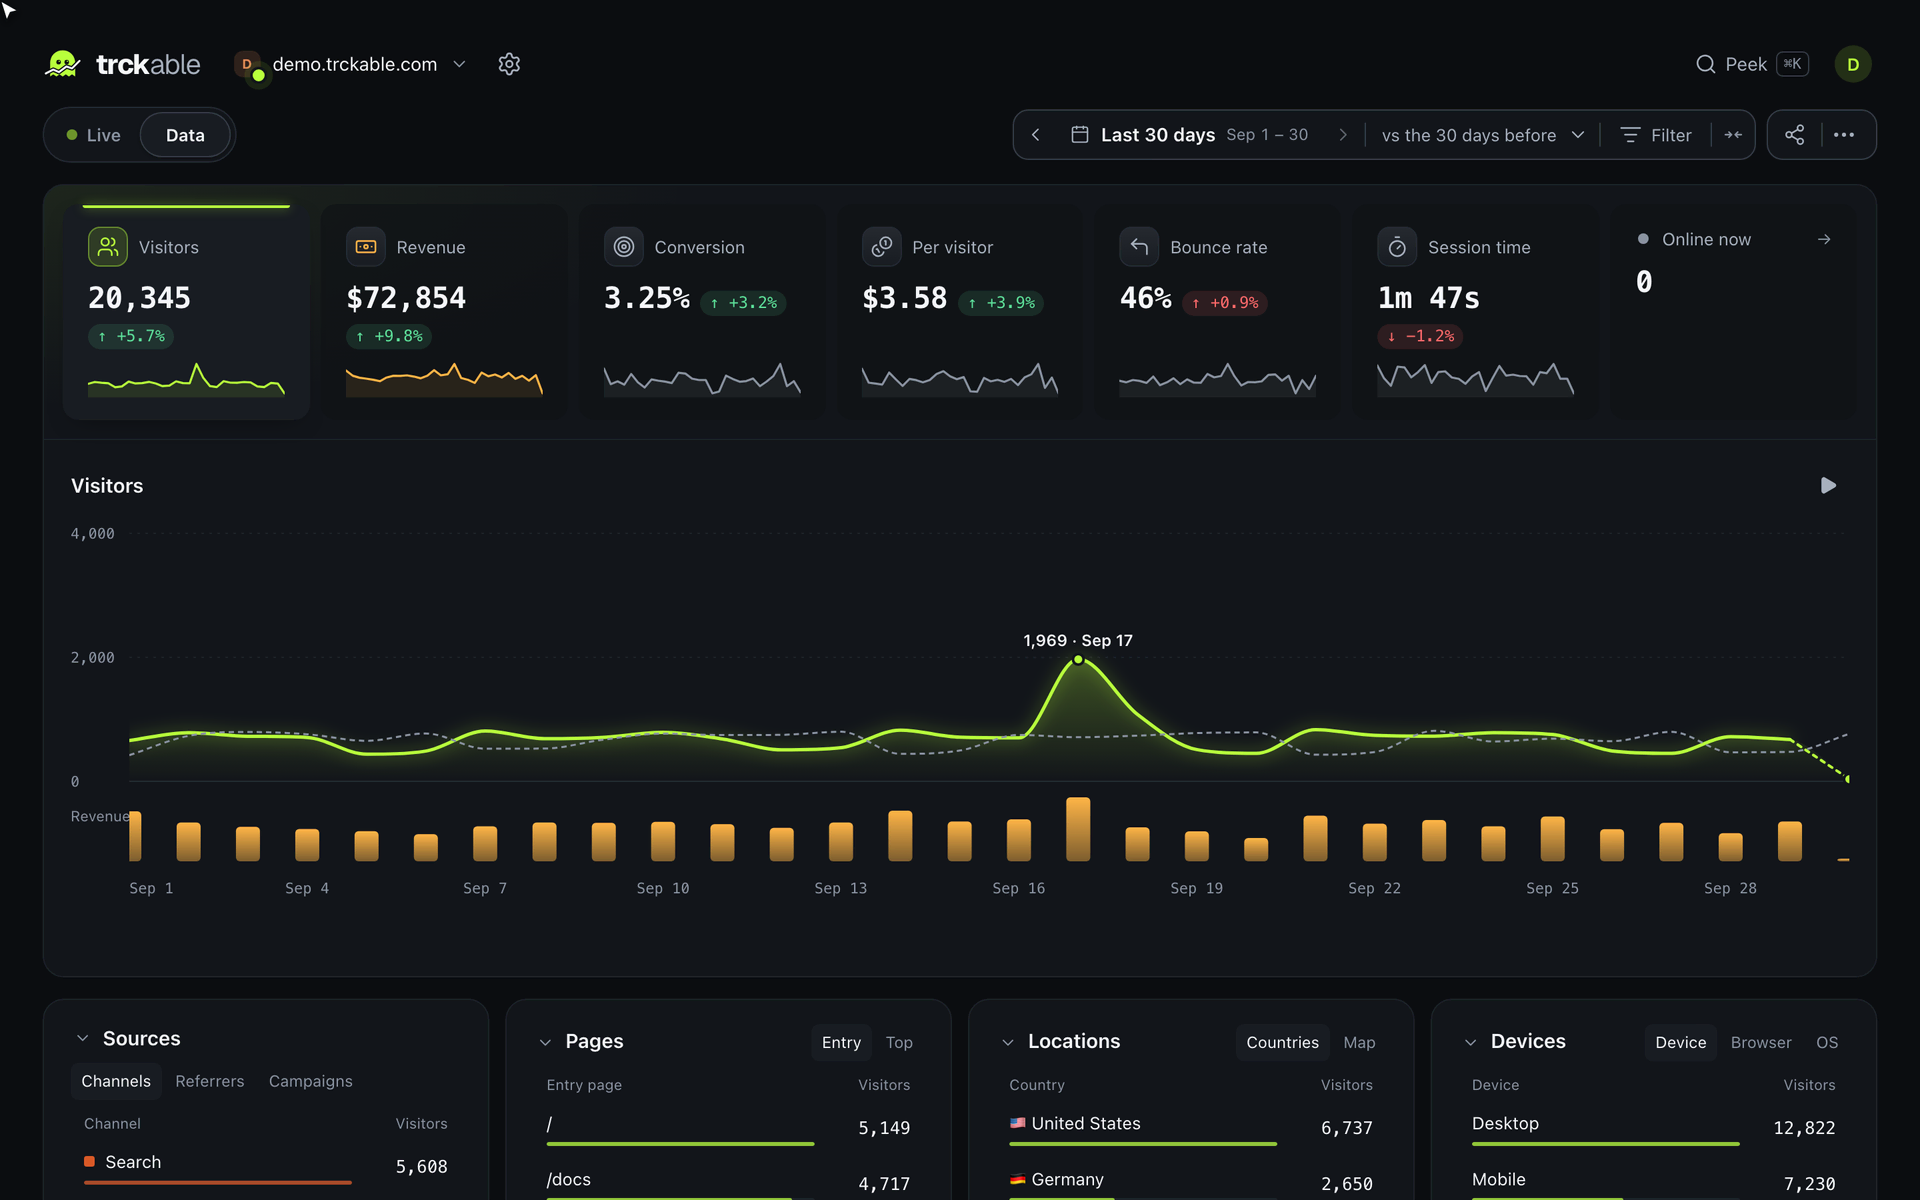1920x1200 pixels.
Task: Click the Conversion target icon
Action: [624, 247]
